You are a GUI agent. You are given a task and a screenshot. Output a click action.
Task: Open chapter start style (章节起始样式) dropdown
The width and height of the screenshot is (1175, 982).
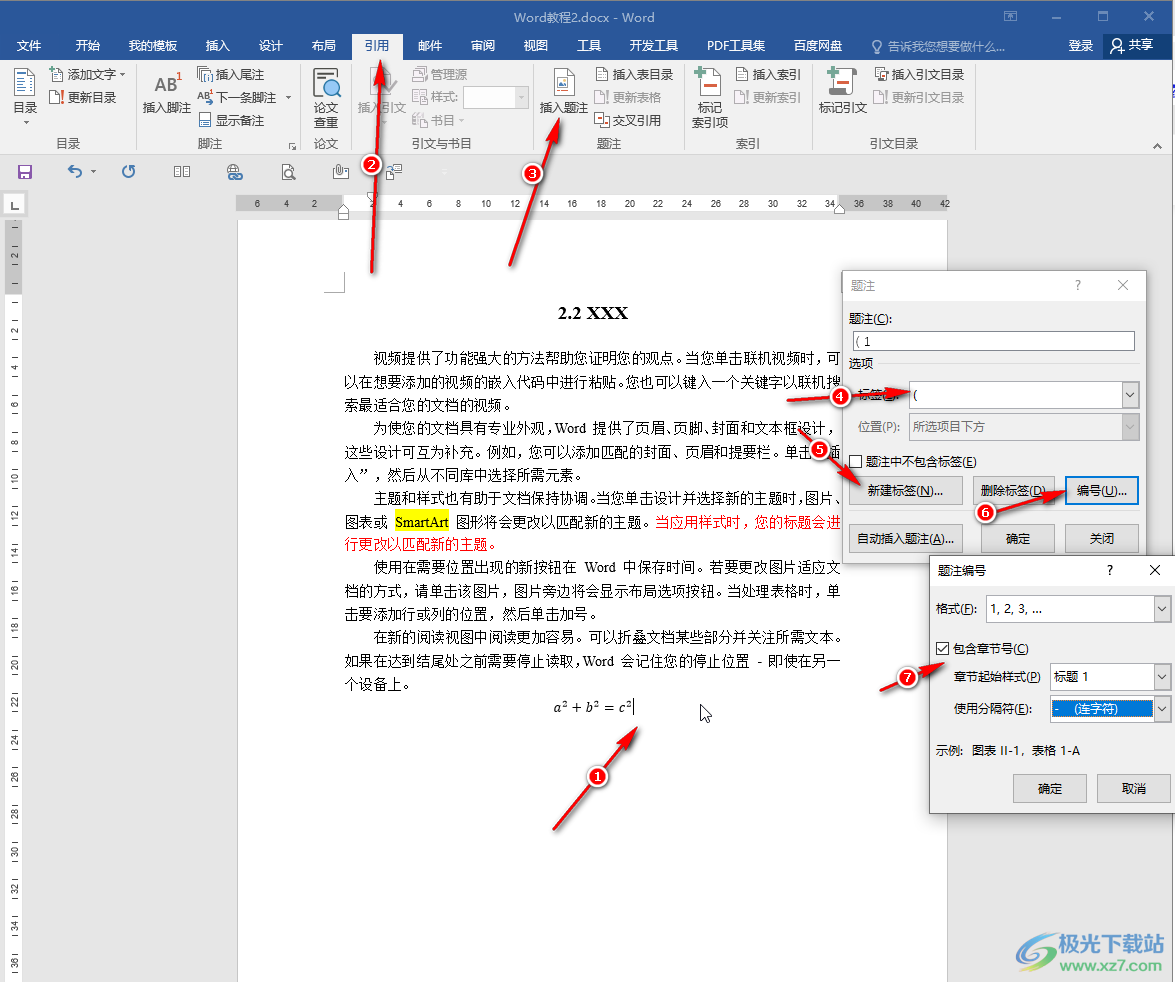[1162, 676]
